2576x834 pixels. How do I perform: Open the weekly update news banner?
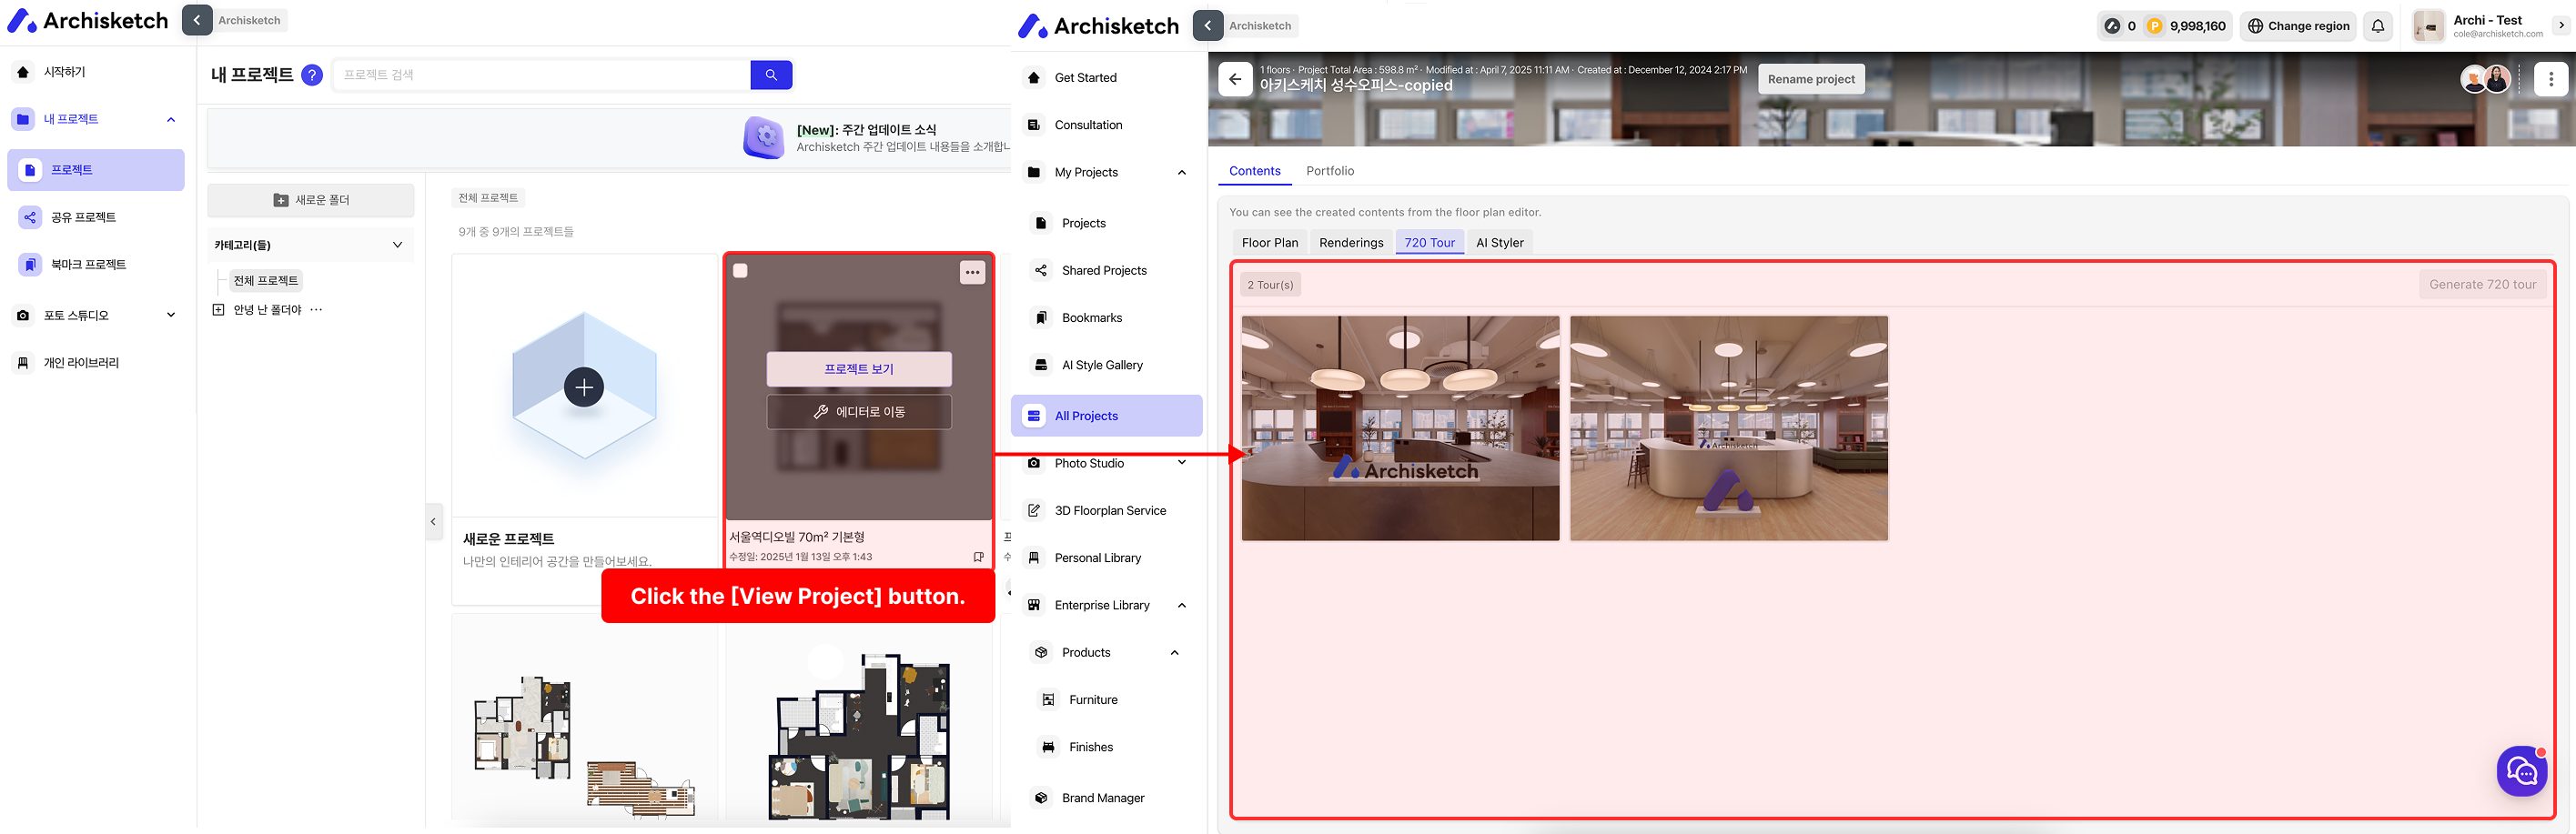point(609,138)
